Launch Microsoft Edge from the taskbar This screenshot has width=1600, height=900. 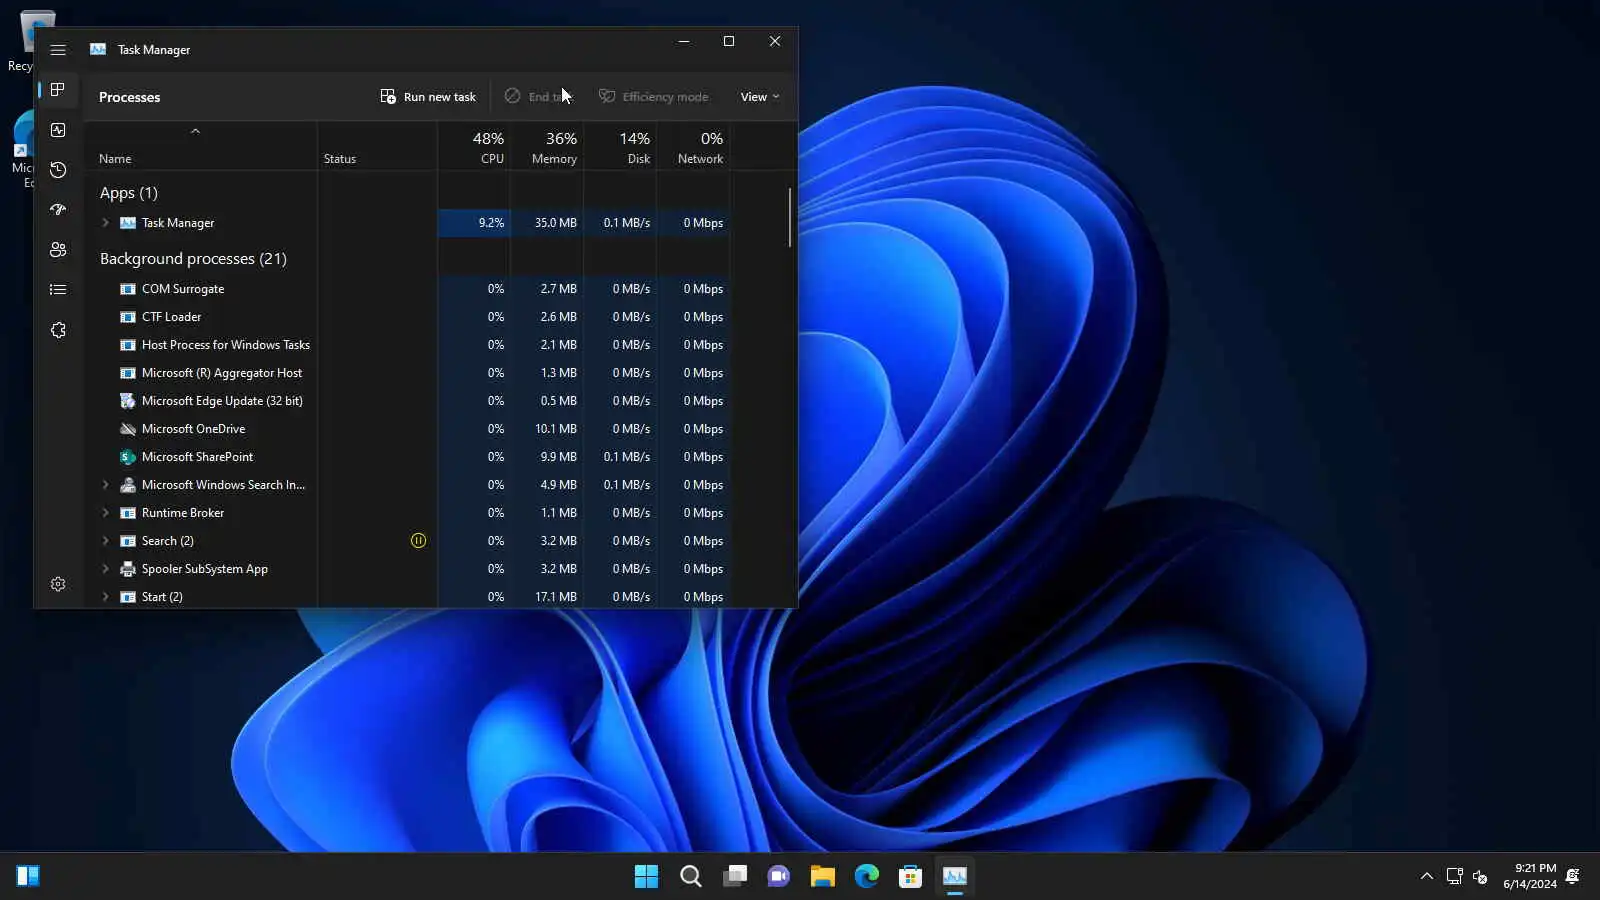866,877
